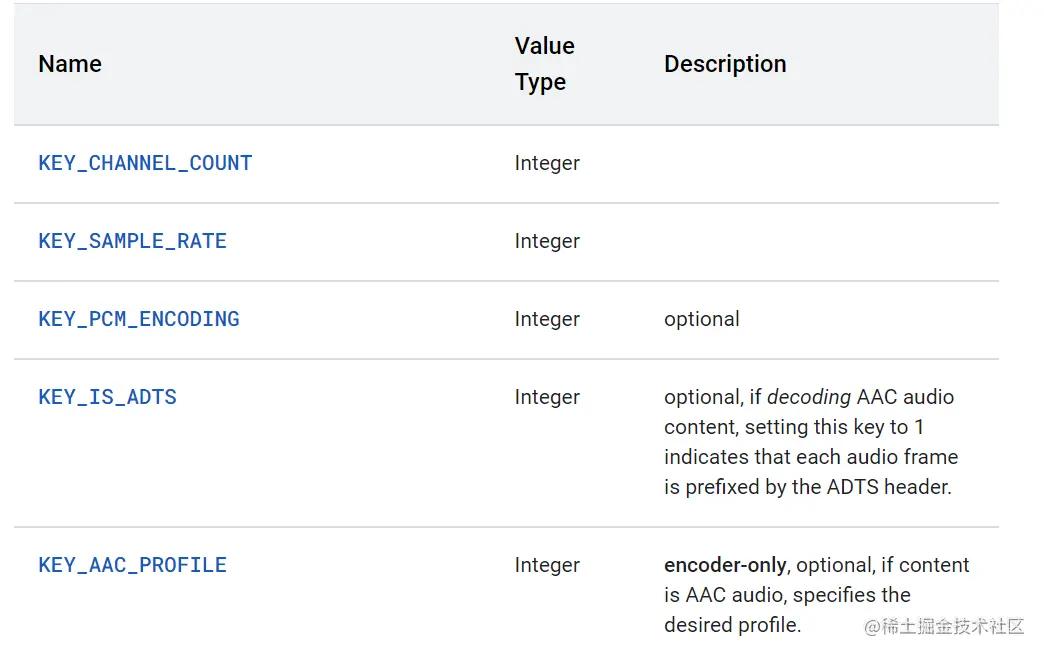Select the Value Type column header

click(x=544, y=64)
